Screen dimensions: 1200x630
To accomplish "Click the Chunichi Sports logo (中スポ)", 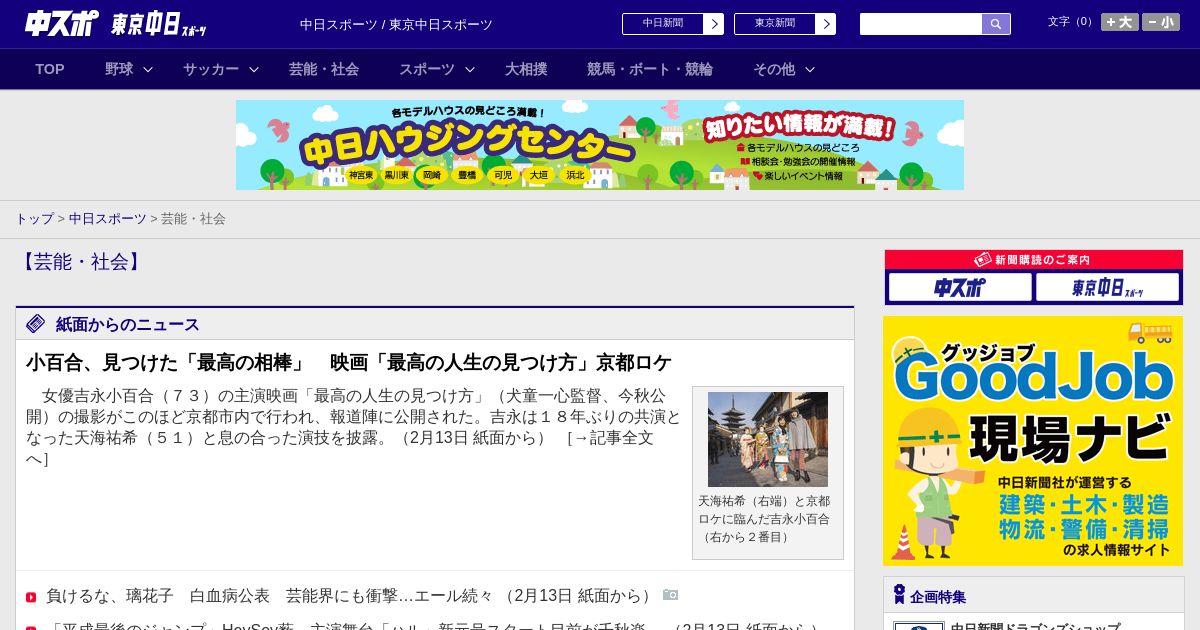I will (x=61, y=23).
